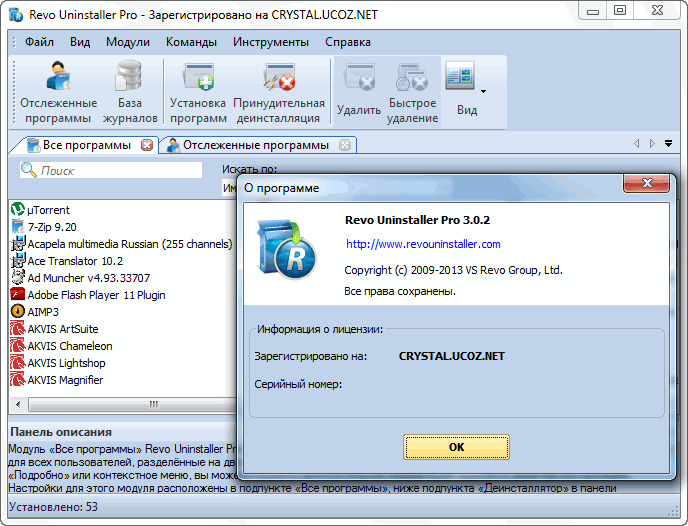Click the CRYSTAL.UCOZ.NET registered name
This screenshot has height=526, width=688.
[452, 356]
